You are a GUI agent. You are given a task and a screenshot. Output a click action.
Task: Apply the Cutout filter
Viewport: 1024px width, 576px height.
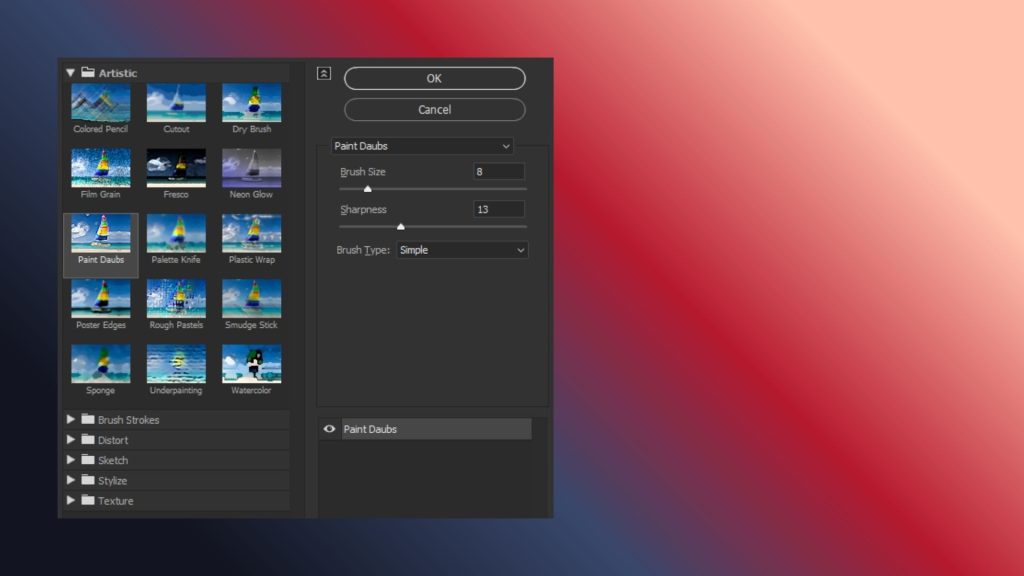[x=176, y=103]
